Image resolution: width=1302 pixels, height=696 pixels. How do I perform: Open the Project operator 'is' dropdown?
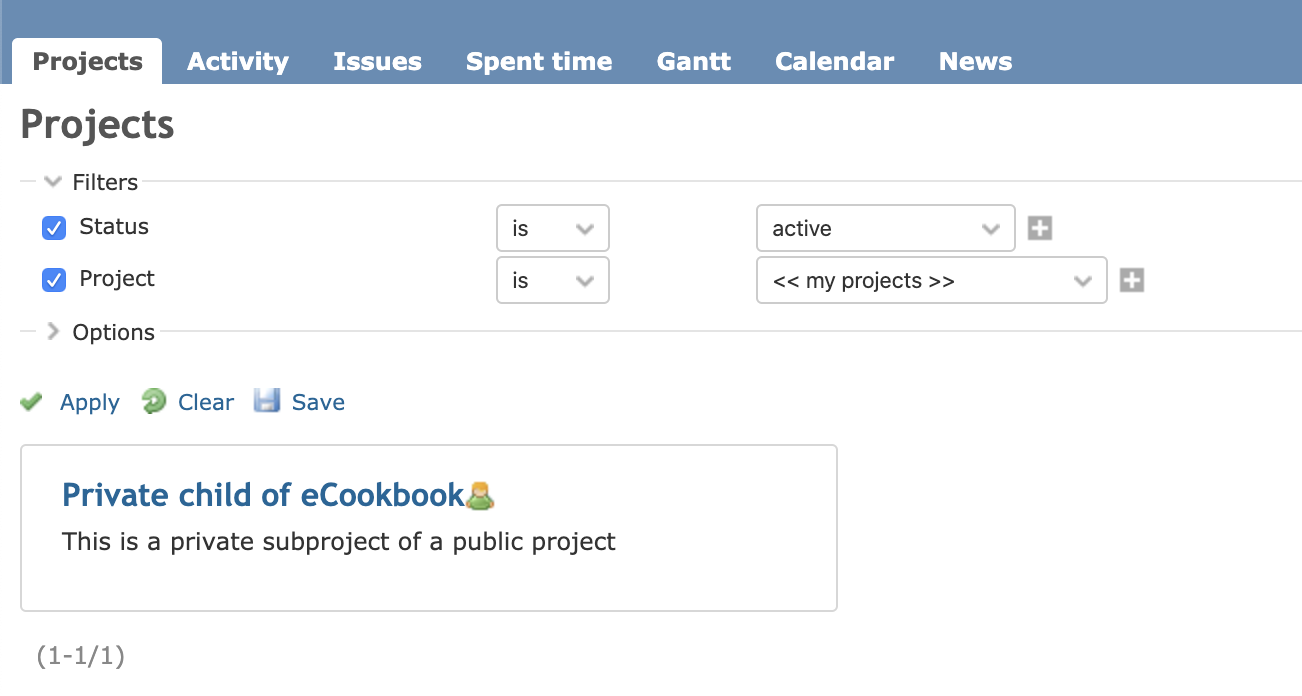click(553, 280)
